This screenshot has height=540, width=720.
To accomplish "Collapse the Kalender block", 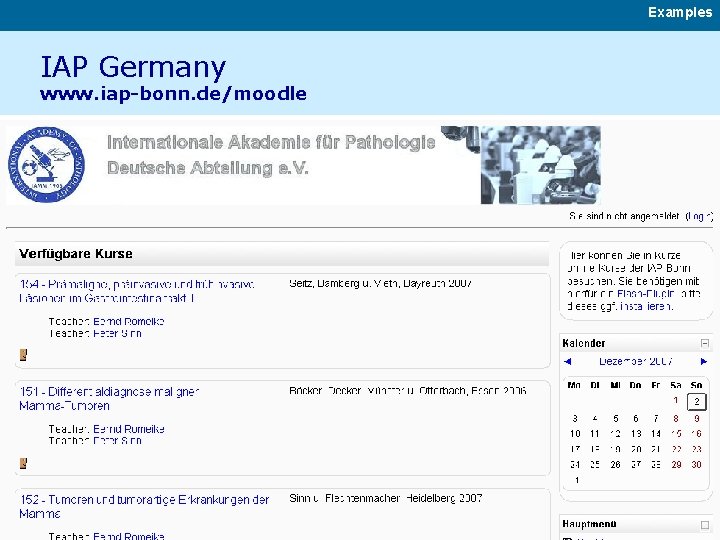I will point(705,343).
